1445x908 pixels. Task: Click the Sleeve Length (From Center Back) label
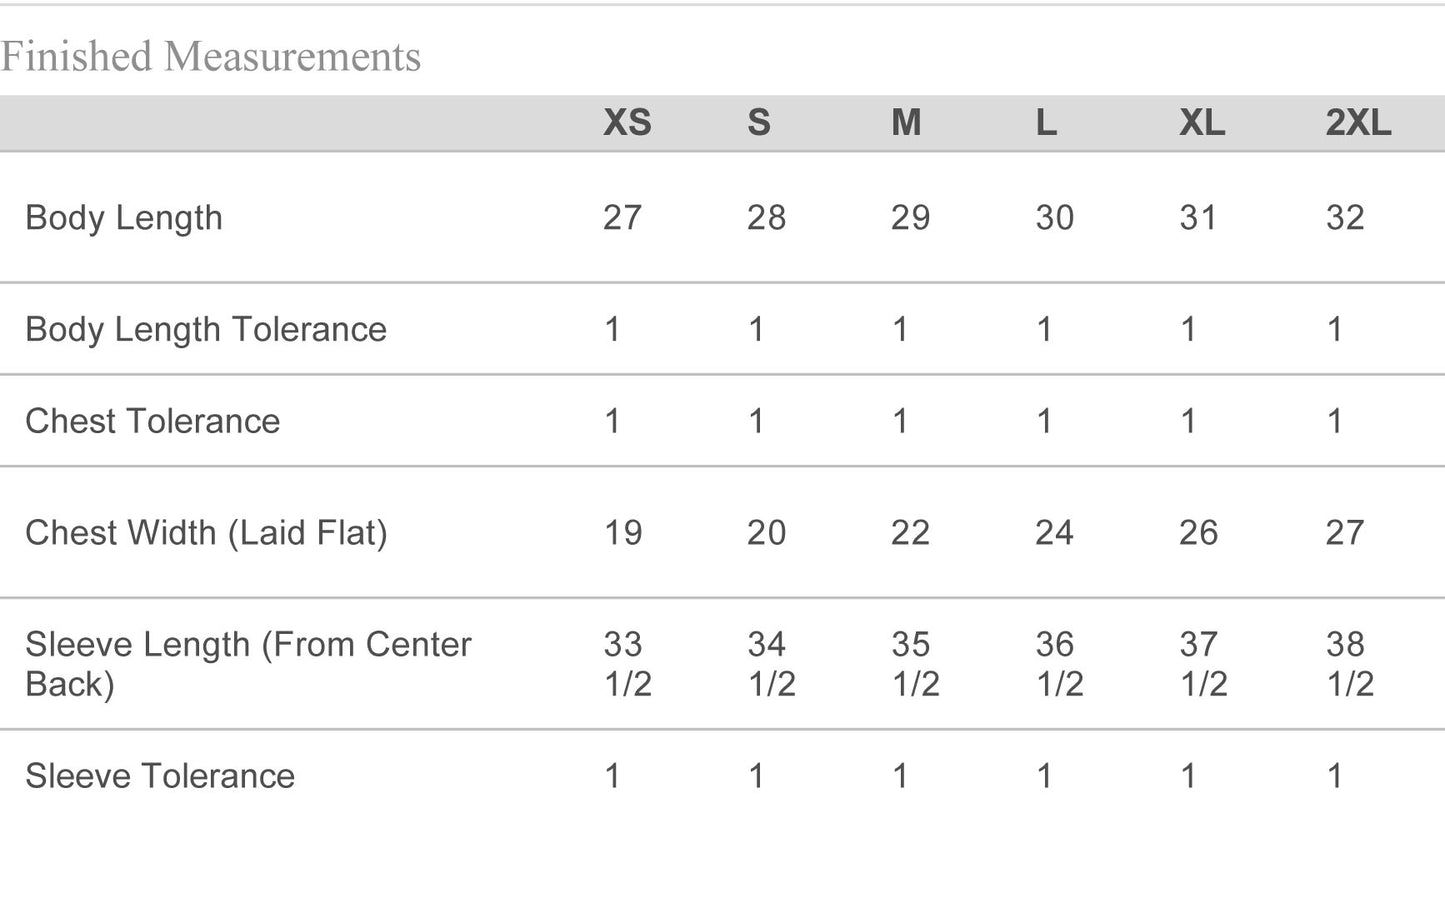[x=248, y=664]
